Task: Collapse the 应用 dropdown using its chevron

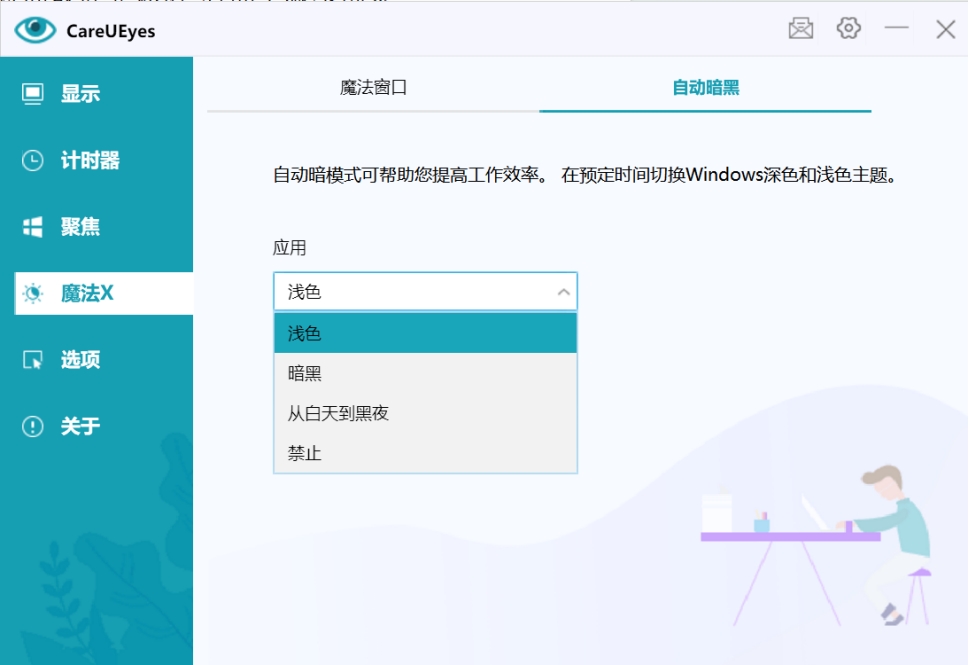Action: (562, 291)
